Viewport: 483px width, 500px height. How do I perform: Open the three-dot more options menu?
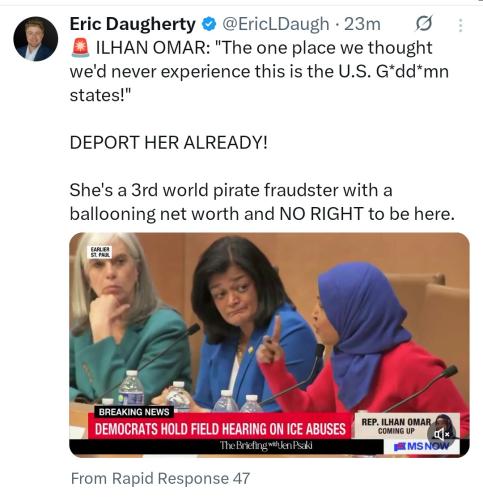[x=460, y=25]
